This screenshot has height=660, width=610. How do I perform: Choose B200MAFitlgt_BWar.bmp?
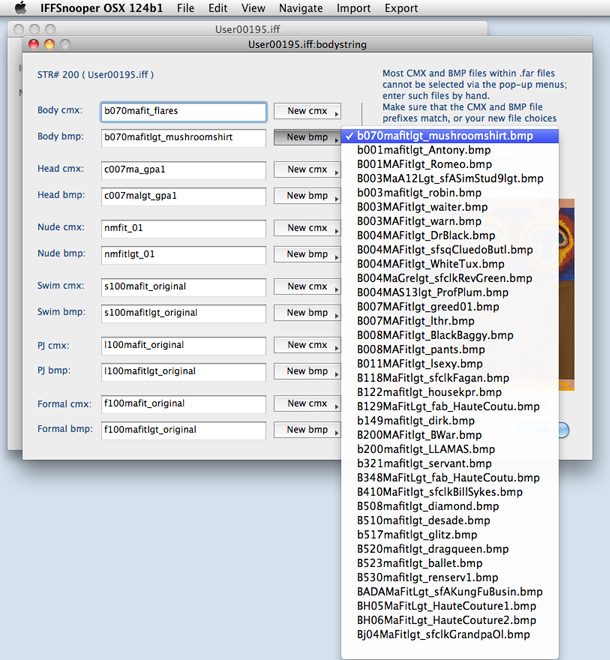450,436
